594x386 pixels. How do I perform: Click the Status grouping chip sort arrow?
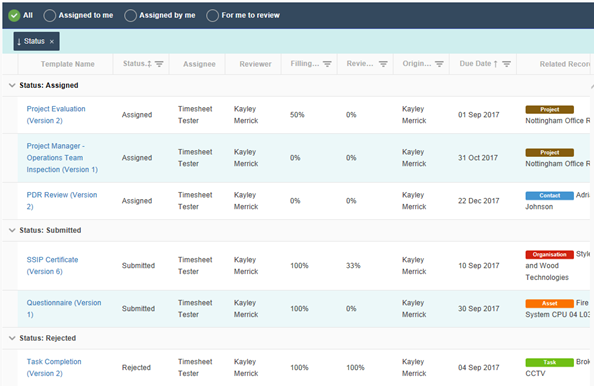tap(19, 42)
